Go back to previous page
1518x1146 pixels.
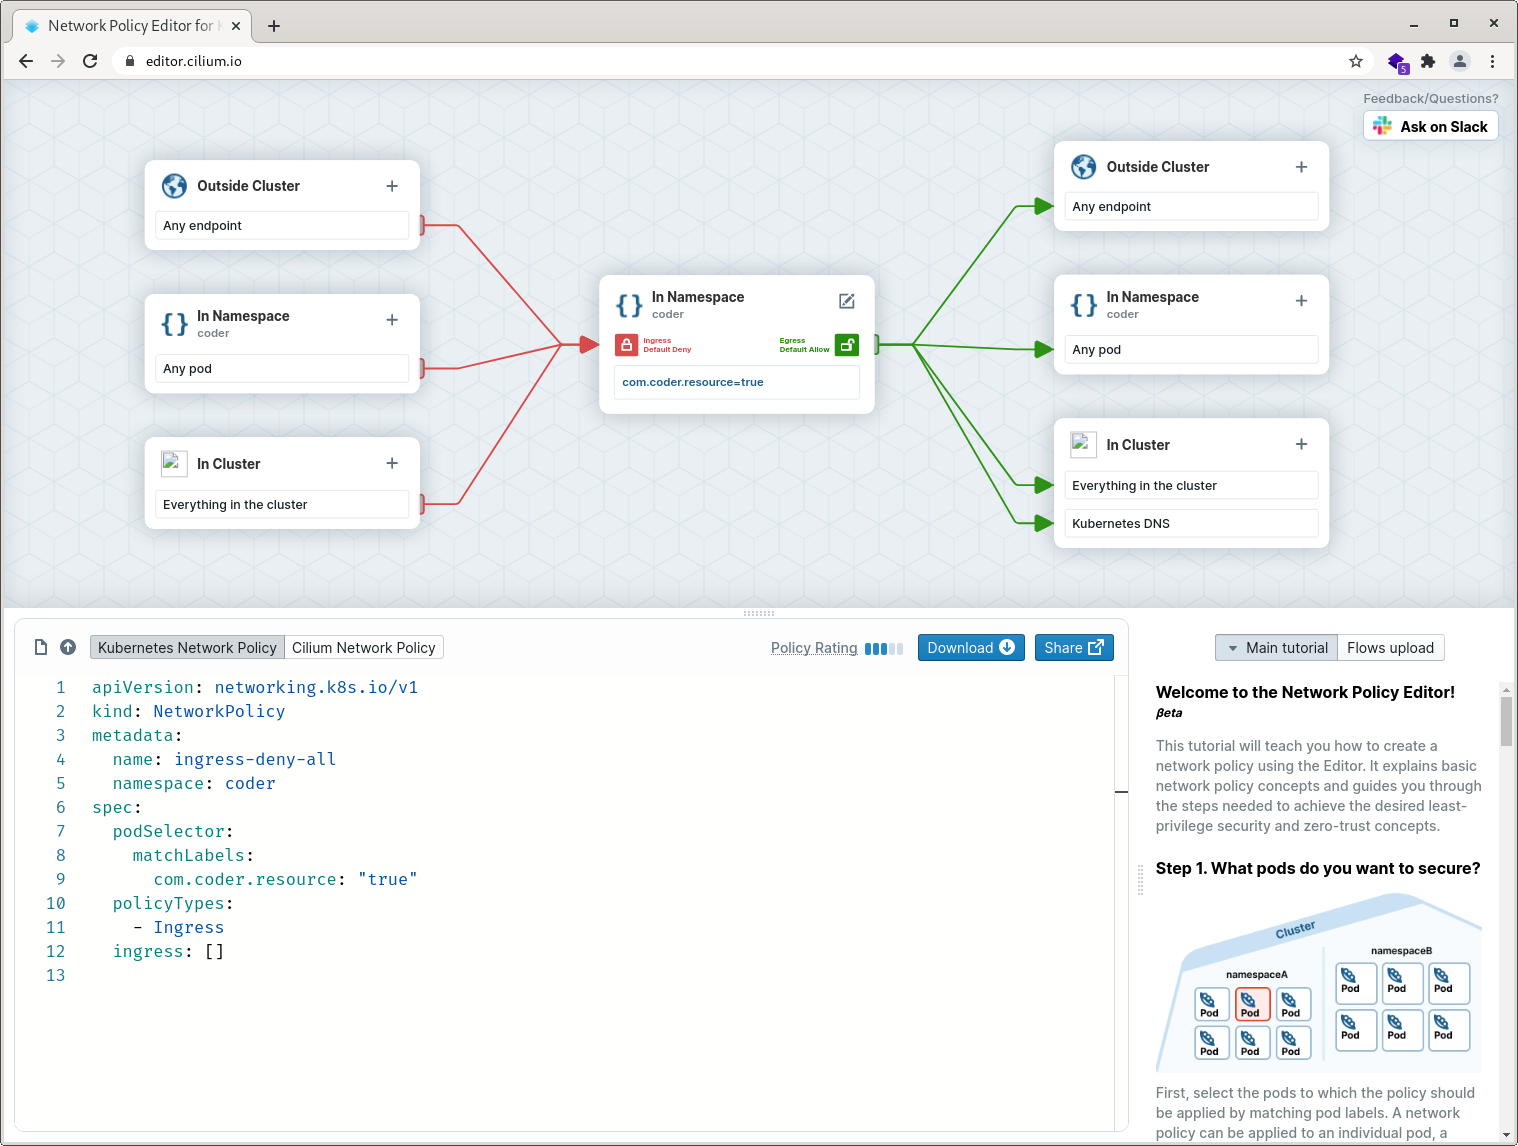click(x=26, y=61)
